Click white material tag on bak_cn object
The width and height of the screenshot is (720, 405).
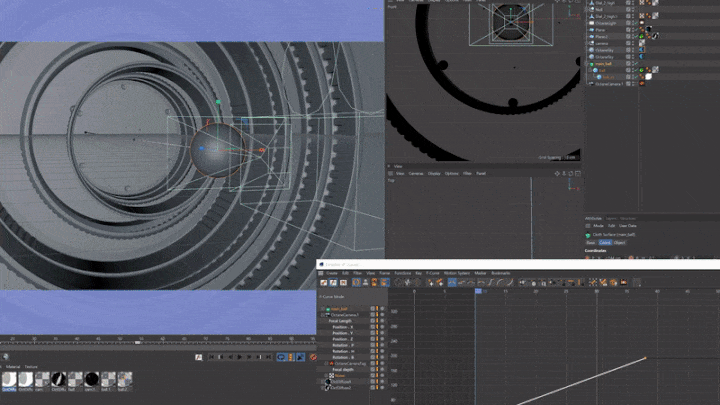(648, 77)
